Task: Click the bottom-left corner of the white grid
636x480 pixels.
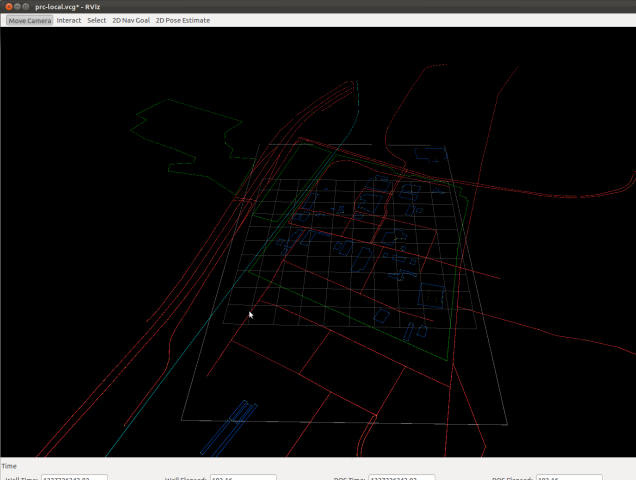Action: tap(181, 420)
